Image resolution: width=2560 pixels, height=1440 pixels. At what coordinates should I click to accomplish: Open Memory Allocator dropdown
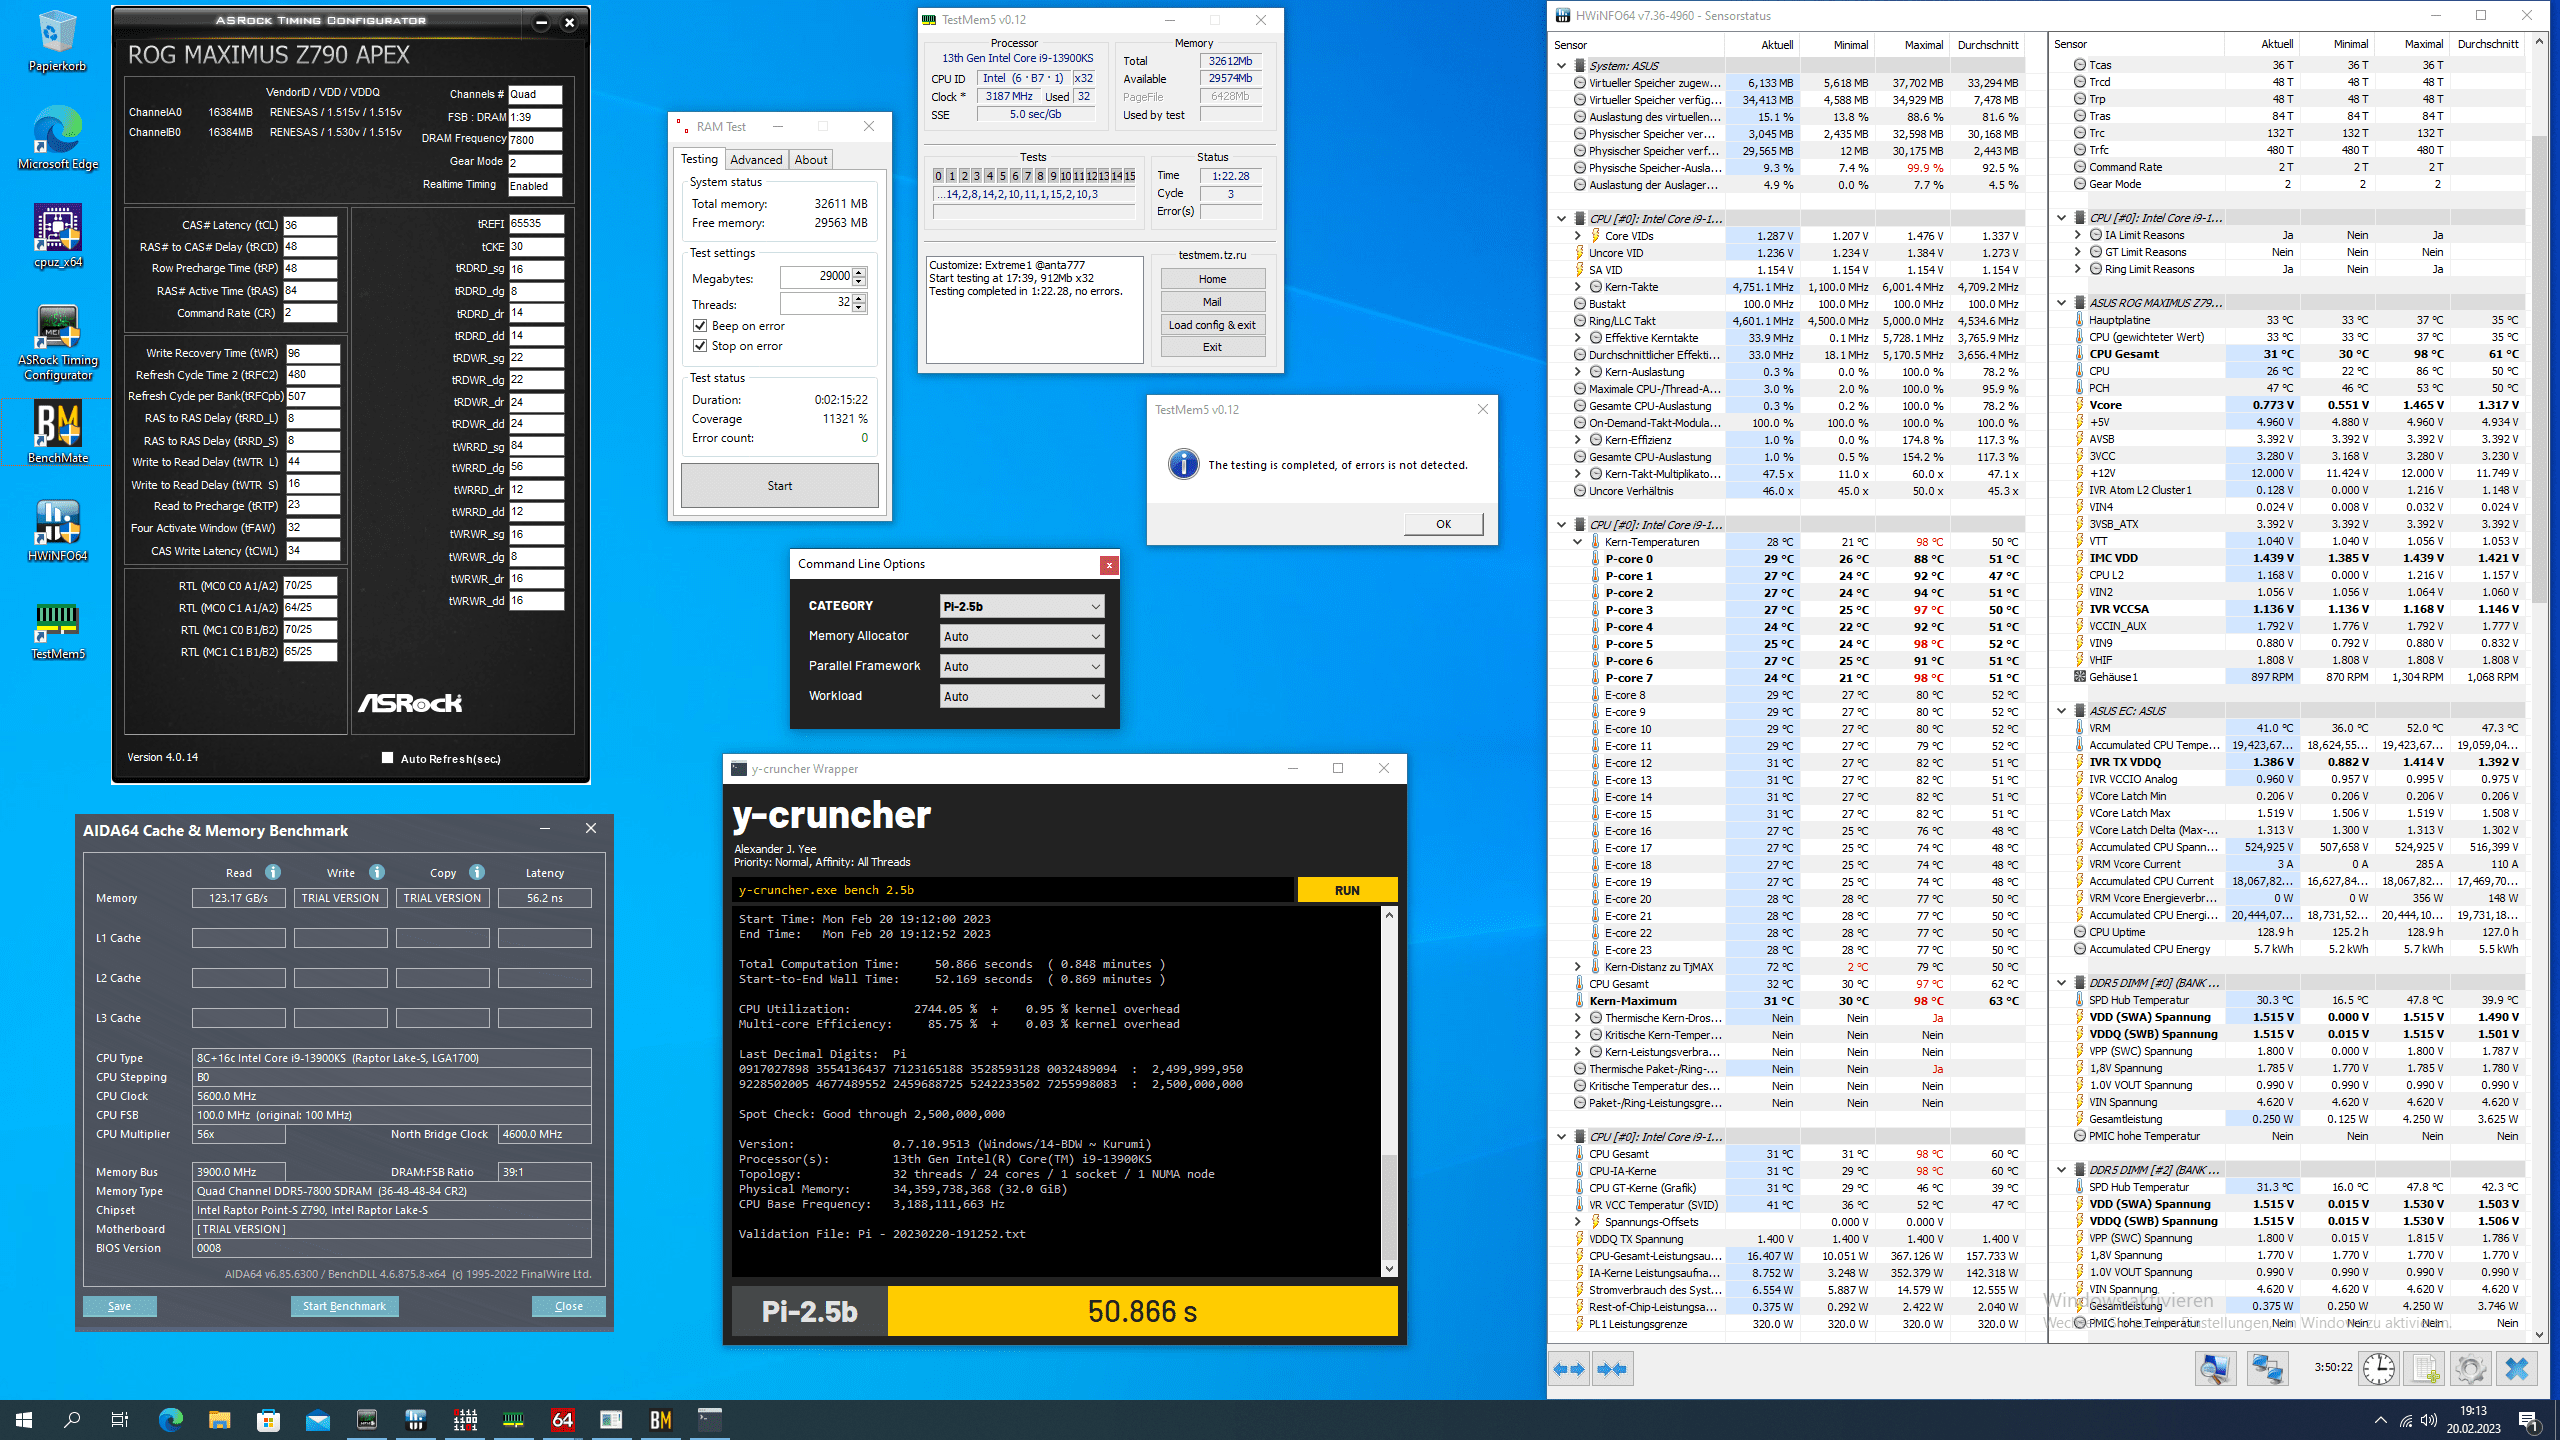coord(1021,636)
